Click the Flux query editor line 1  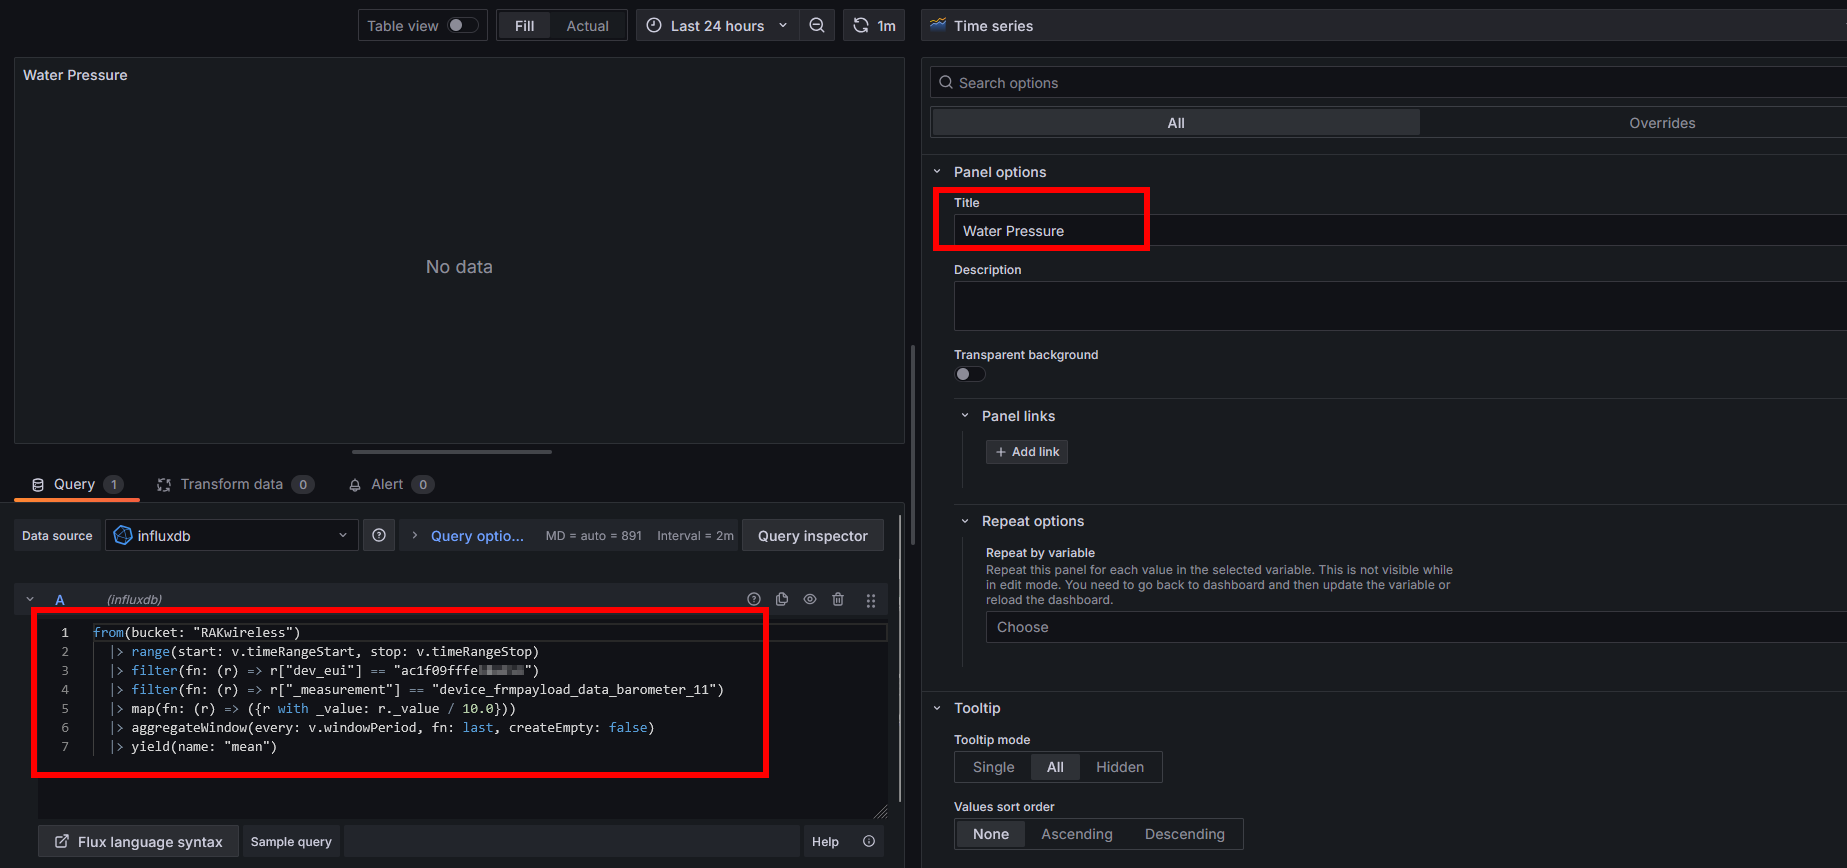point(489,632)
